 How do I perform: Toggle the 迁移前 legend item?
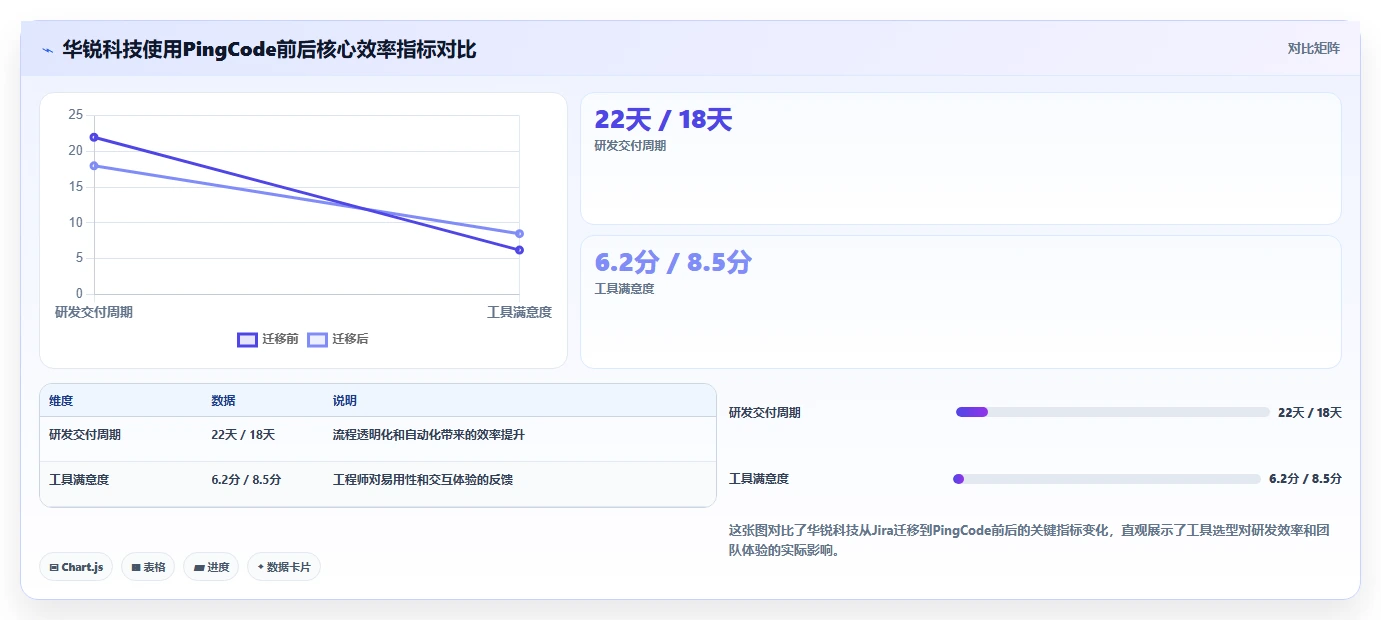tap(267, 339)
